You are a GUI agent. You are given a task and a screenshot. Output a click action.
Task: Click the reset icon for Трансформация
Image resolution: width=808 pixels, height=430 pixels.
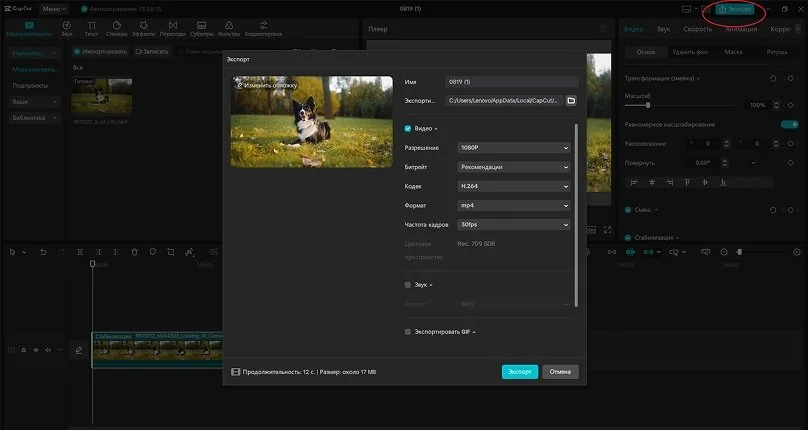pyautogui.click(x=773, y=78)
